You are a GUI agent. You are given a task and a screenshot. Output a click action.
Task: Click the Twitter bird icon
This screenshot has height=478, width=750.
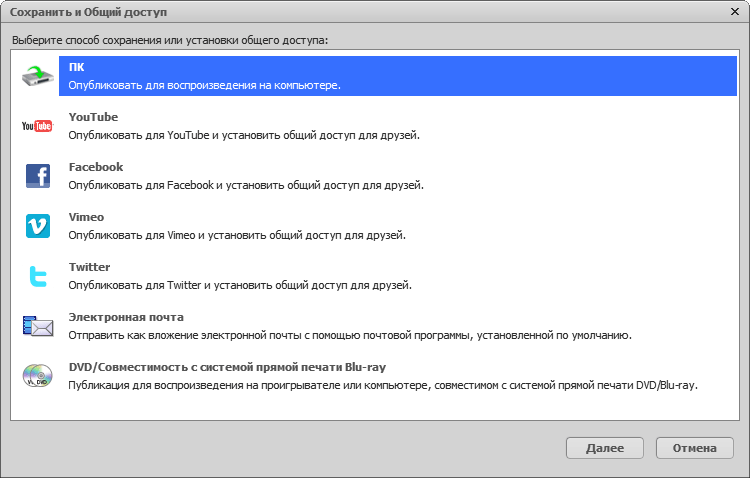(x=38, y=276)
